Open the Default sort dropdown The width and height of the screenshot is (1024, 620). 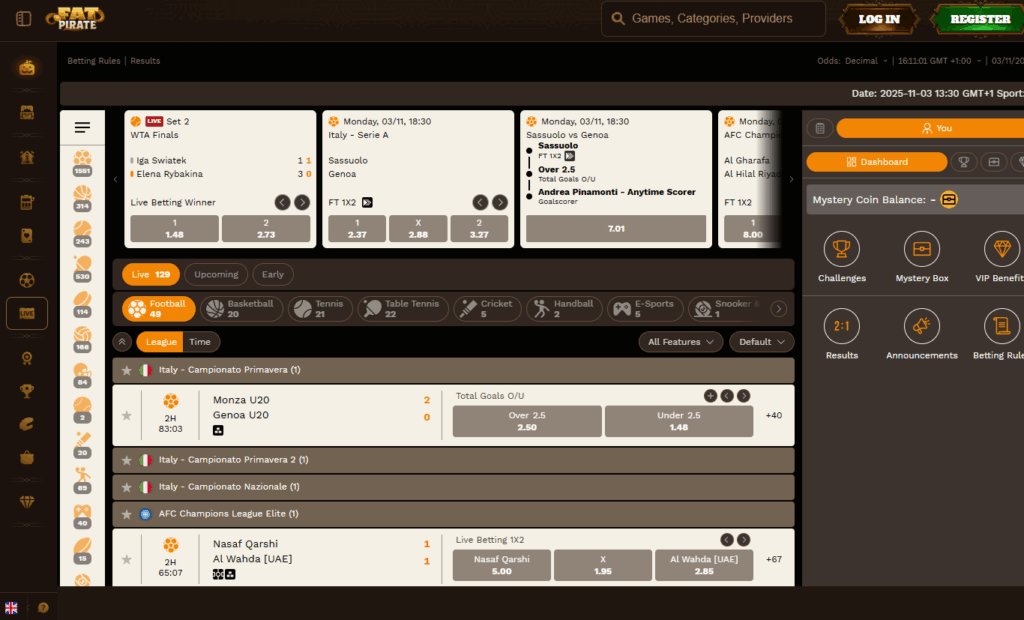coord(761,342)
